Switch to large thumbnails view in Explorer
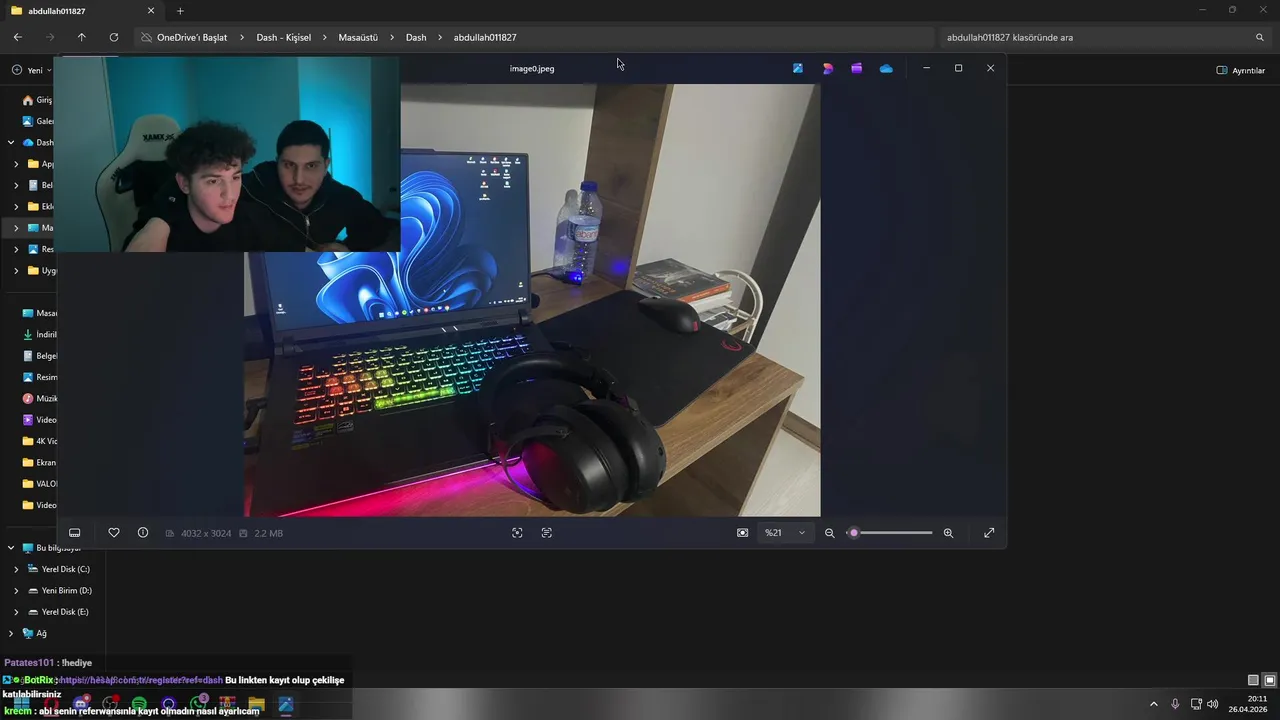This screenshot has width=1280, height=720. pos(1269,680)
